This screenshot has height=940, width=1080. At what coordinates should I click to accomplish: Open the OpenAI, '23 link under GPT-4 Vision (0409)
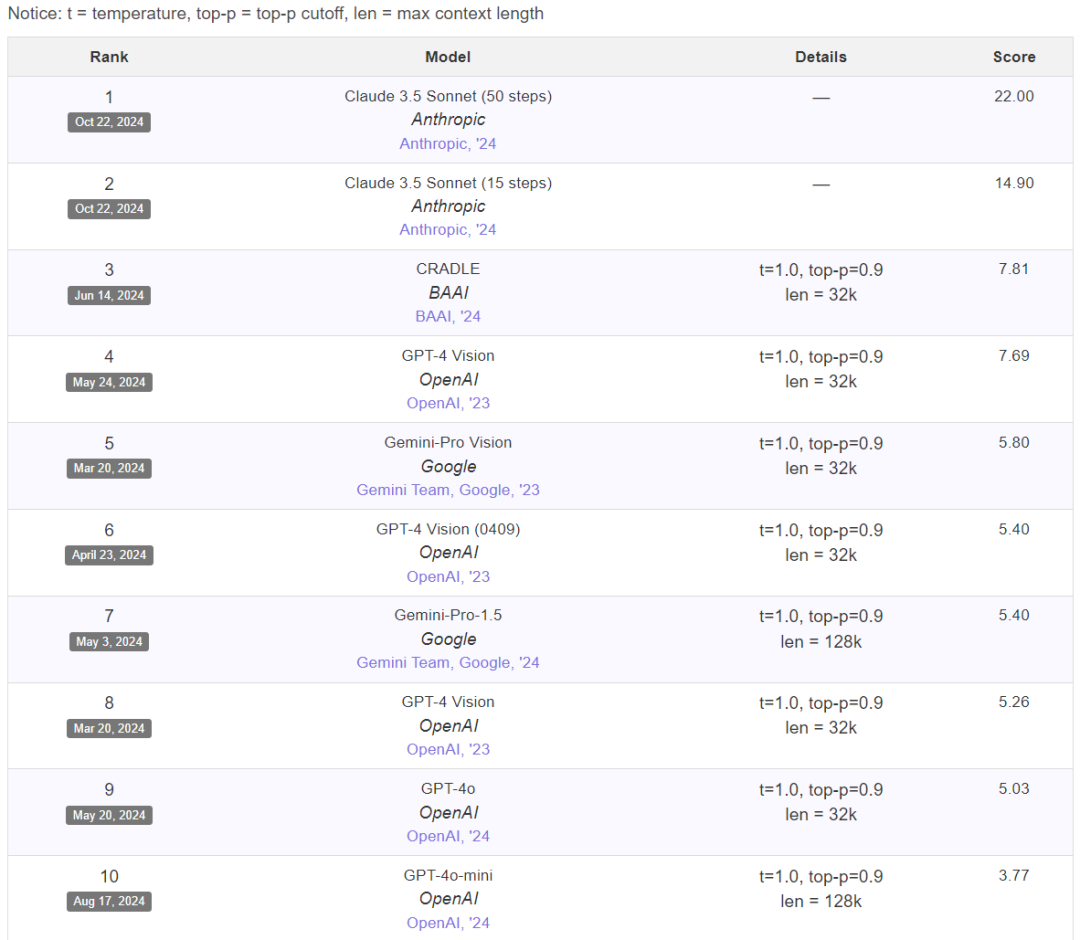coord(448,576)
